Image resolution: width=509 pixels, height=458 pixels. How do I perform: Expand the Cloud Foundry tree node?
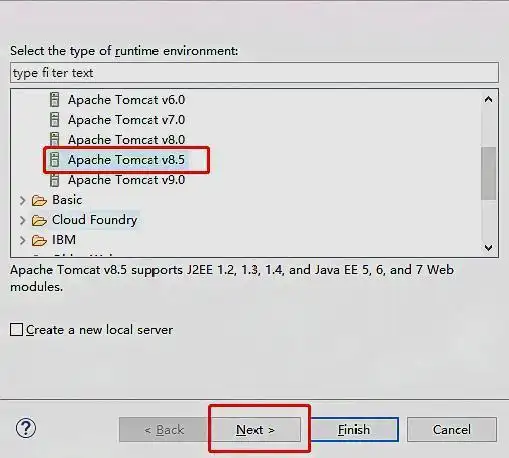pos(22,220)
